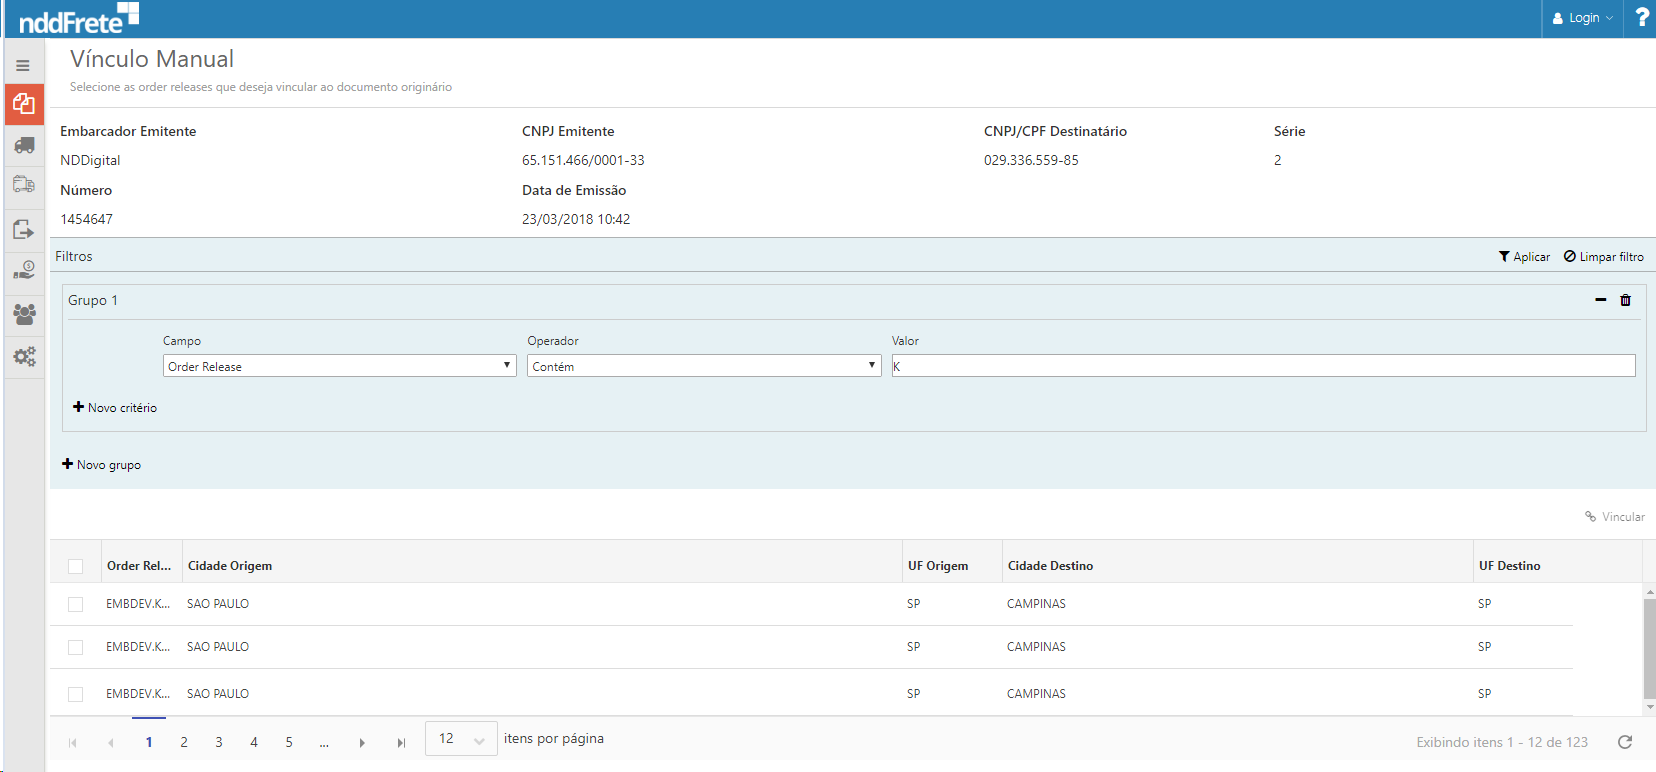Open the Operador dropdown showing Contém
This screenshot has height=772, width=1656.
tap(703, 366)
